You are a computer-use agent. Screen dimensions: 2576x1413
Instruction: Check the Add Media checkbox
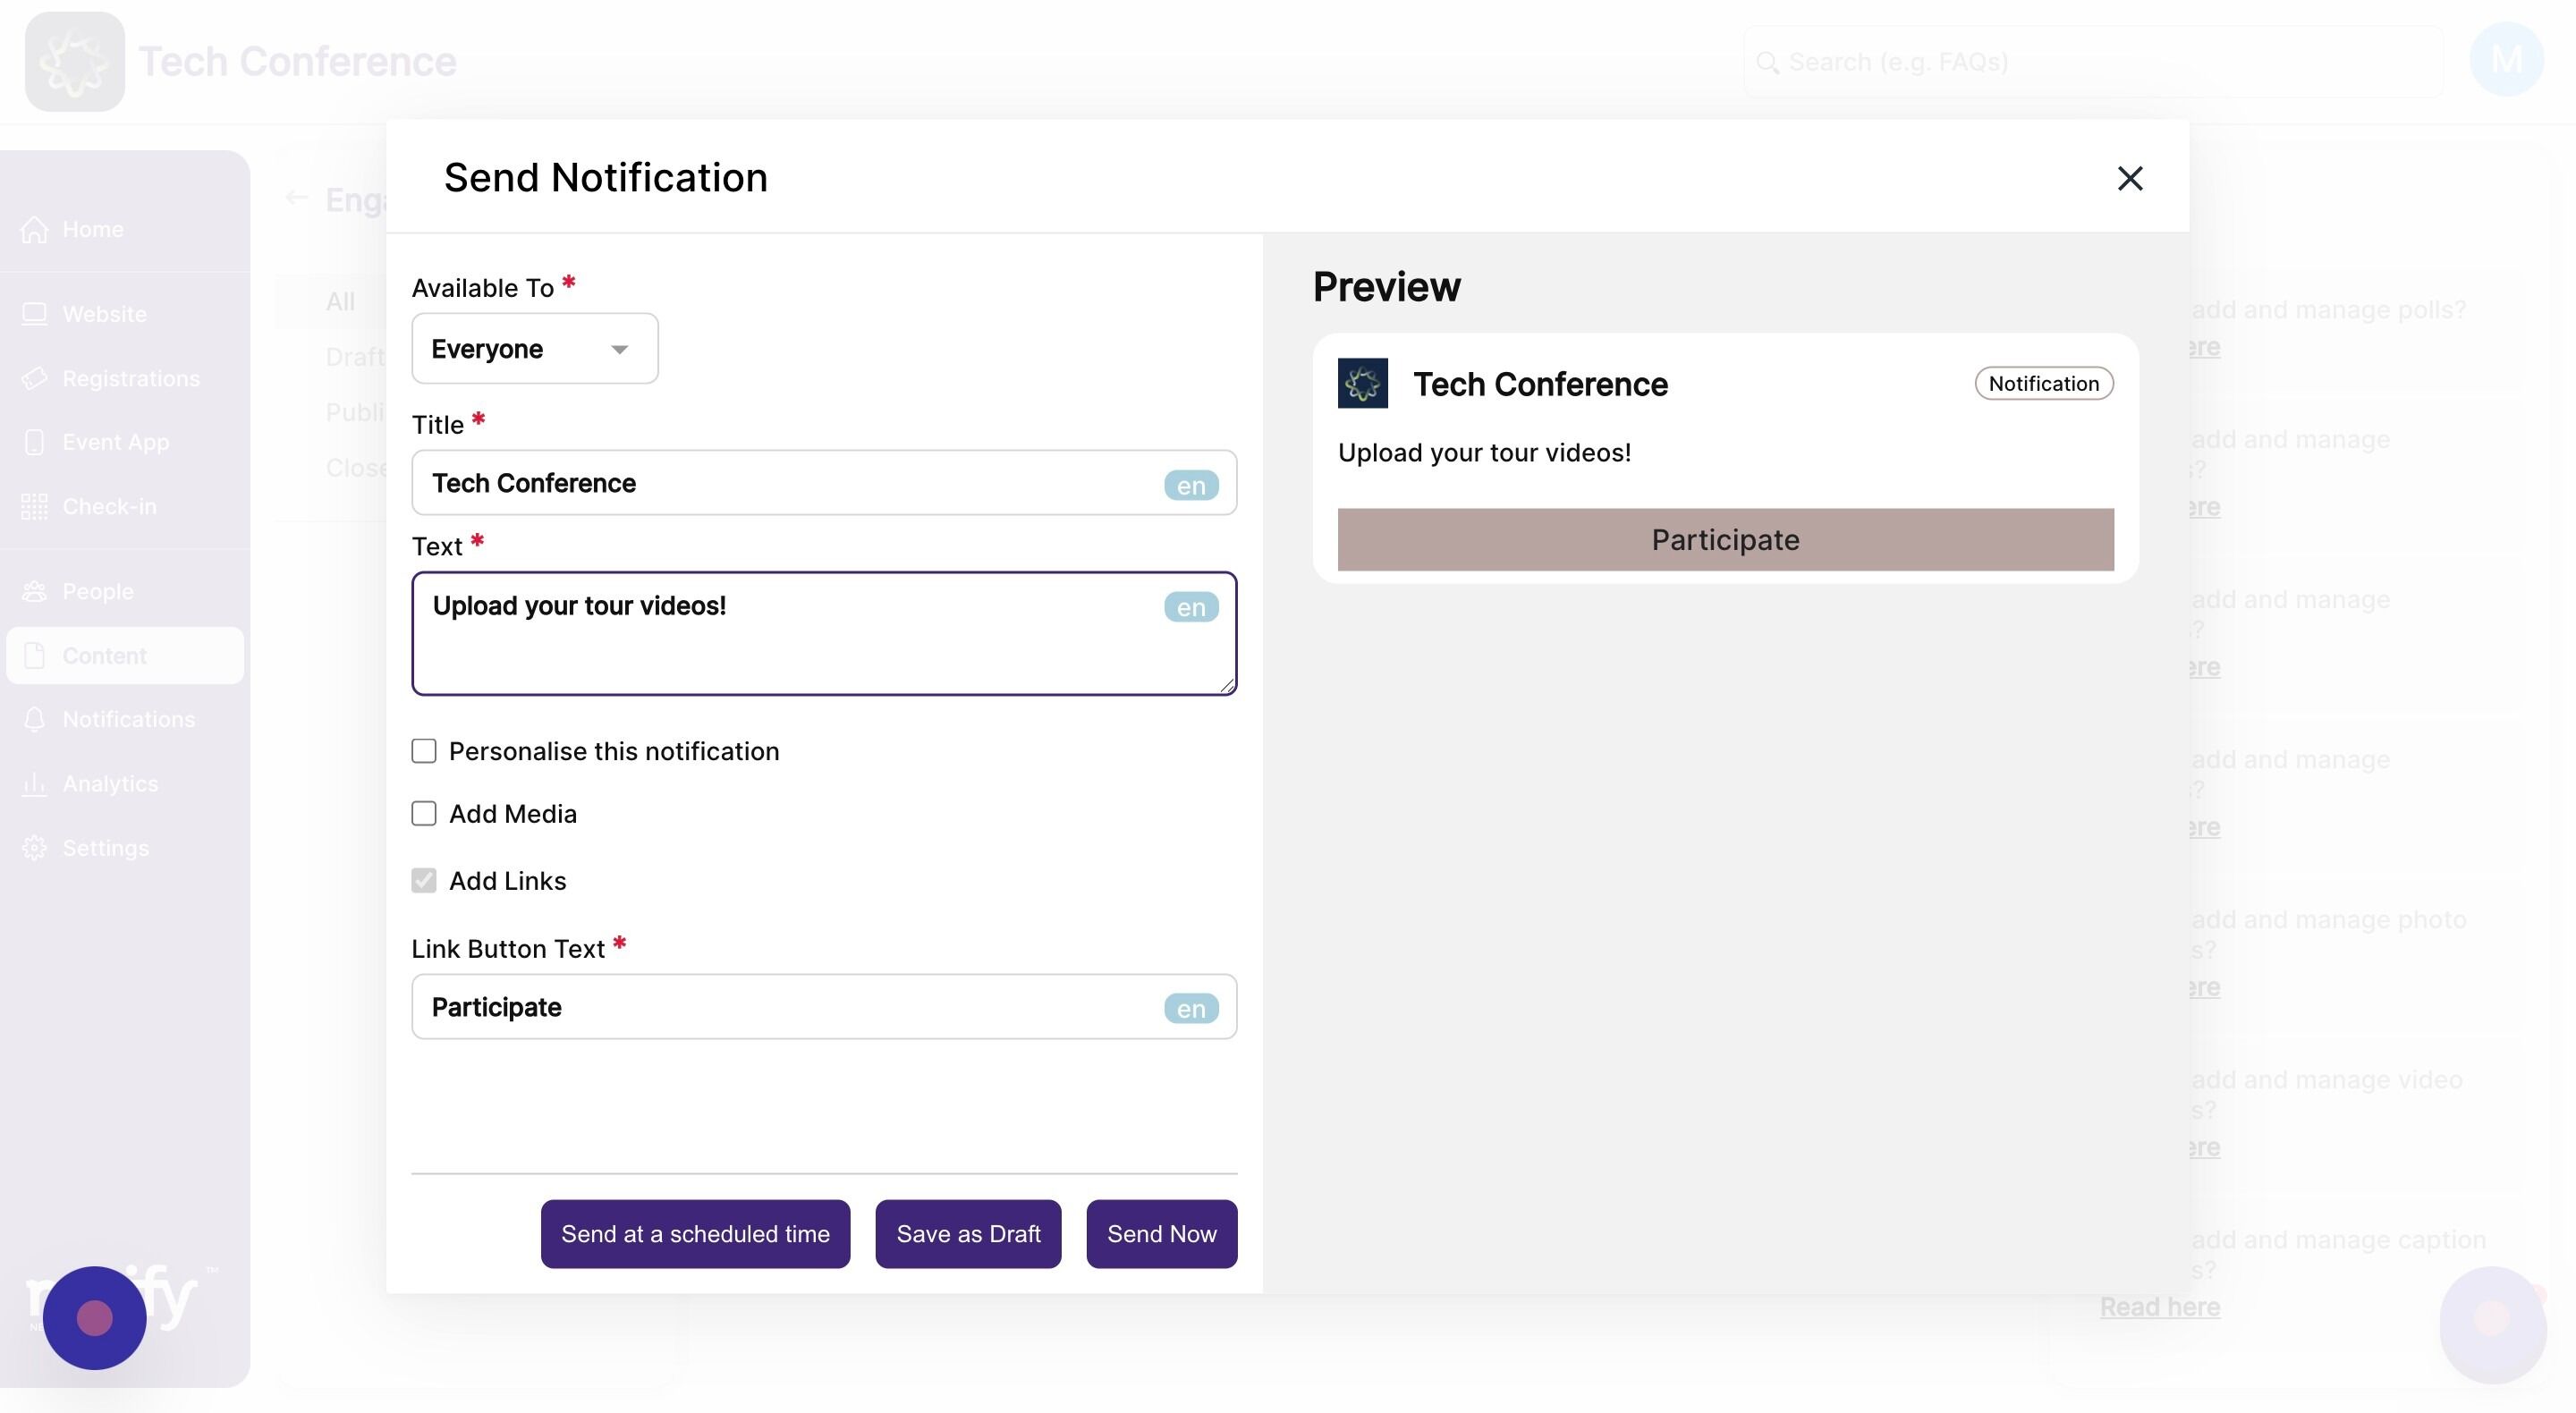pos(424,814)
